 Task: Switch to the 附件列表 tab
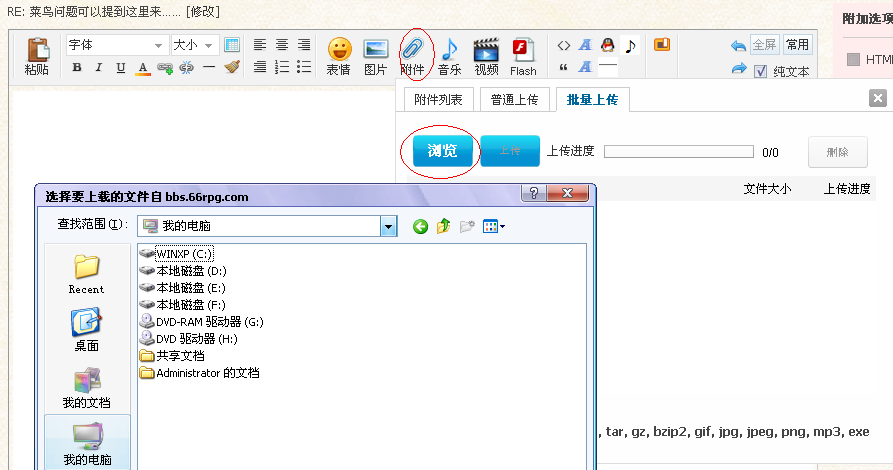click(x=438, y=100)
